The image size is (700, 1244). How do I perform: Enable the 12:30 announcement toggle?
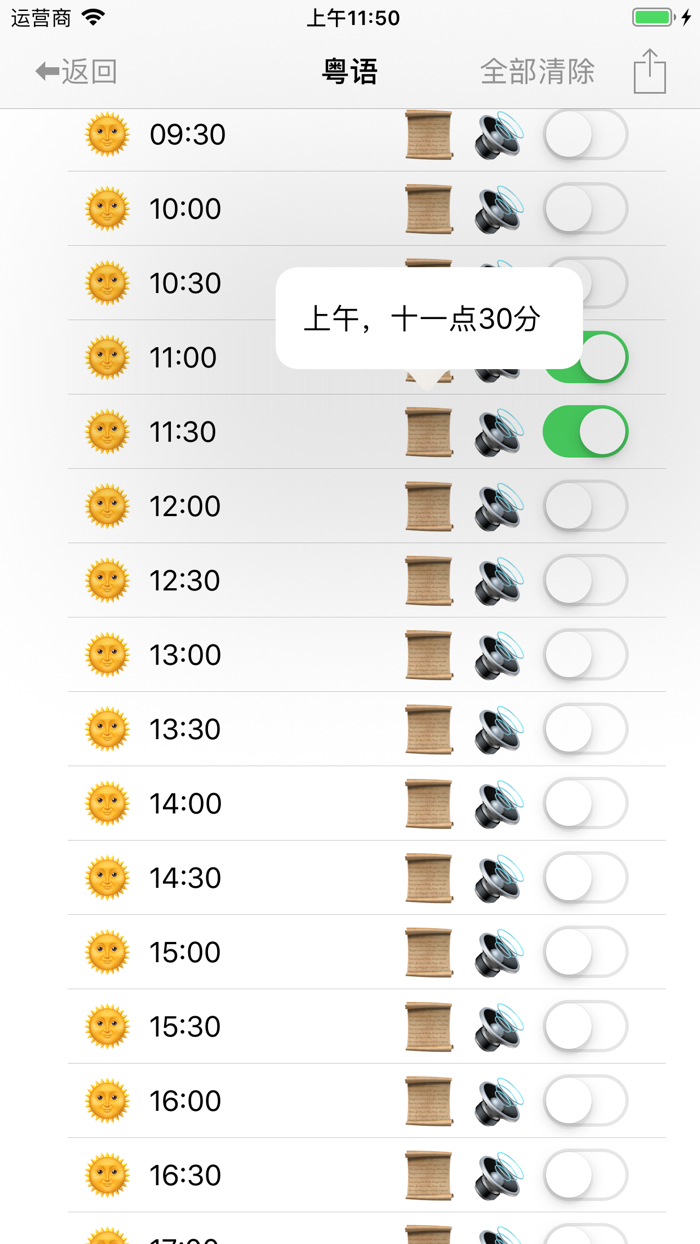coord(585,580)
